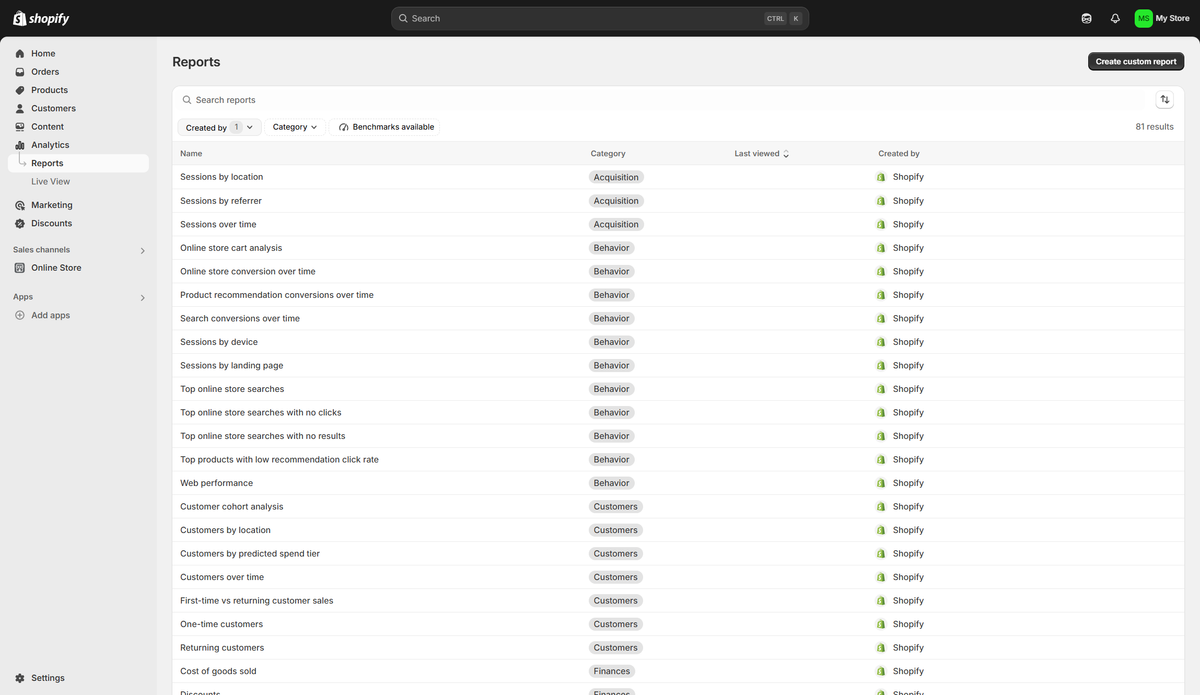Click the Category column header
Screen dimensions: 1200x695
(x=608, y=154)
